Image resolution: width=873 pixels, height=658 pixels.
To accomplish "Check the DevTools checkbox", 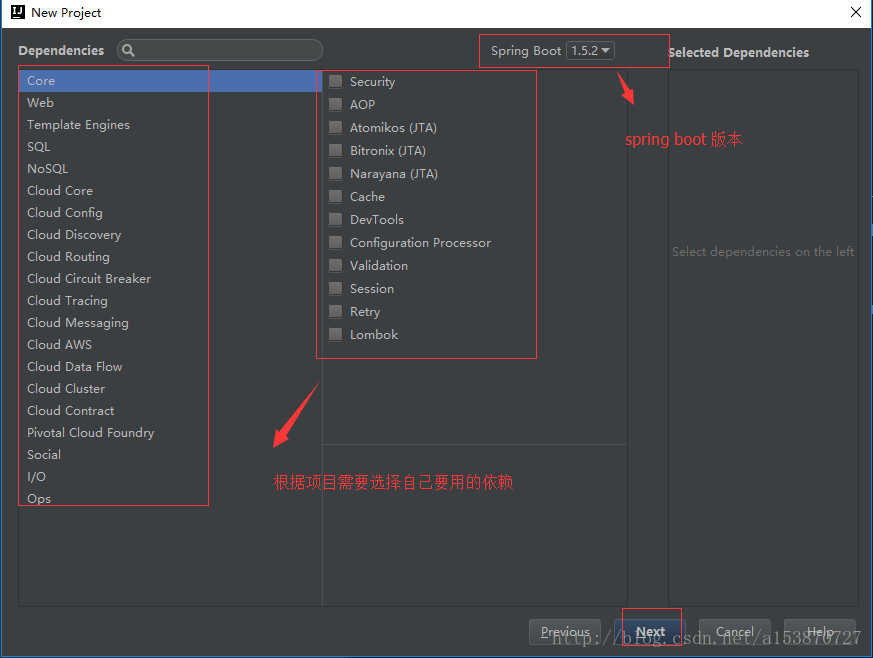I will click(x=335, y=219).
